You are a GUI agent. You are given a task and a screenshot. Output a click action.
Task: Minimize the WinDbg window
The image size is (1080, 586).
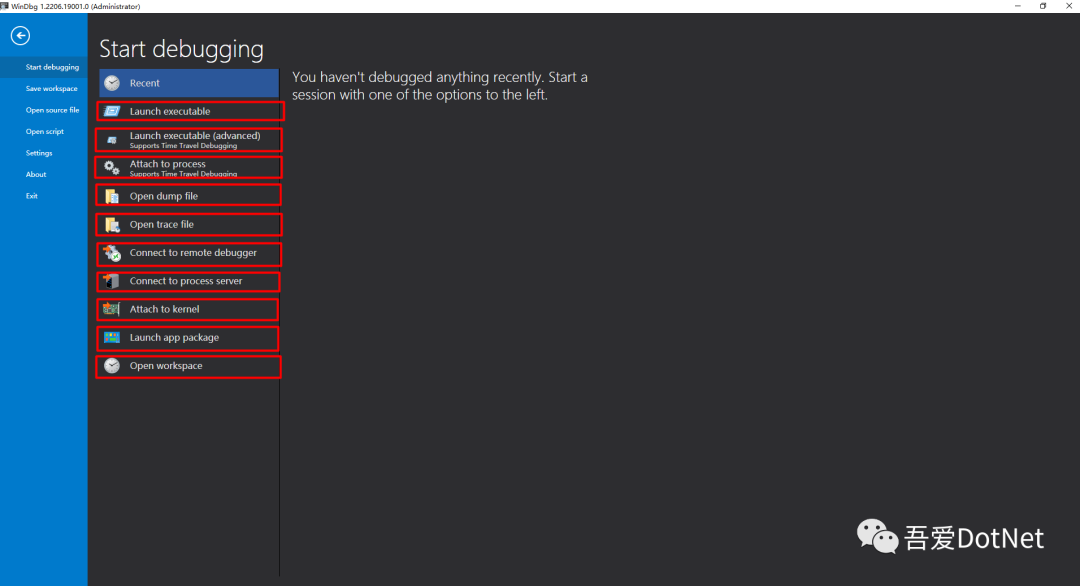click(1017, 6)
